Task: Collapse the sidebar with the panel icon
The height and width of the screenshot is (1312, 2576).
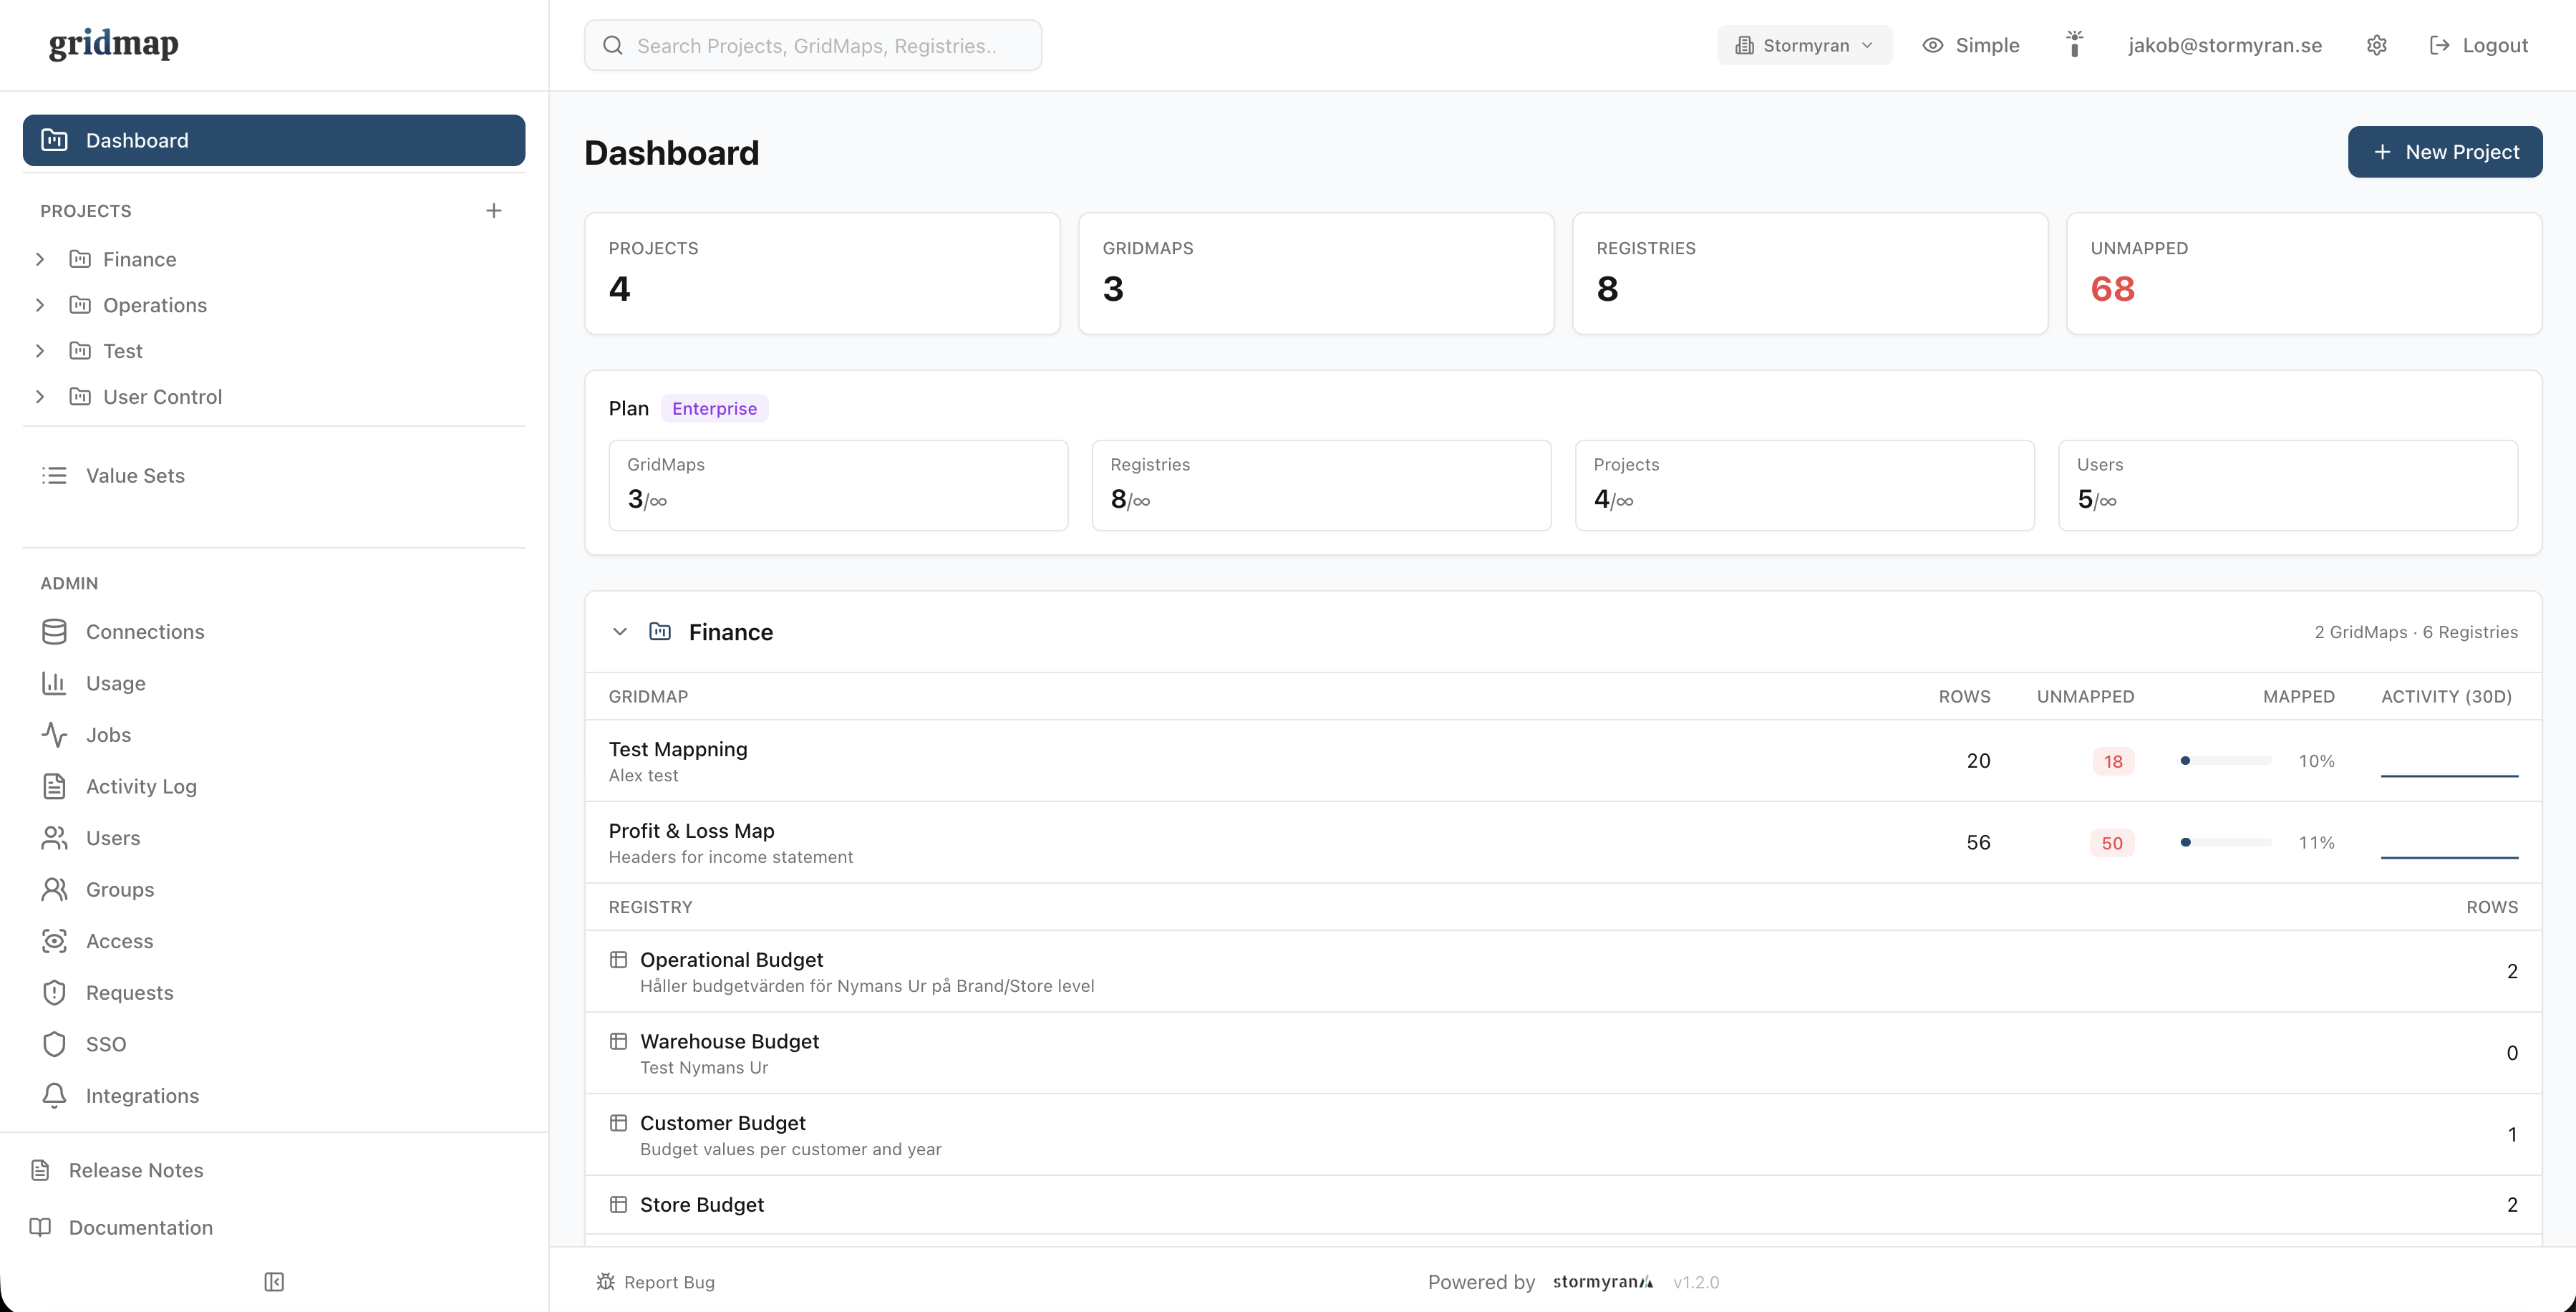Action: click(x=274, y=1282)
